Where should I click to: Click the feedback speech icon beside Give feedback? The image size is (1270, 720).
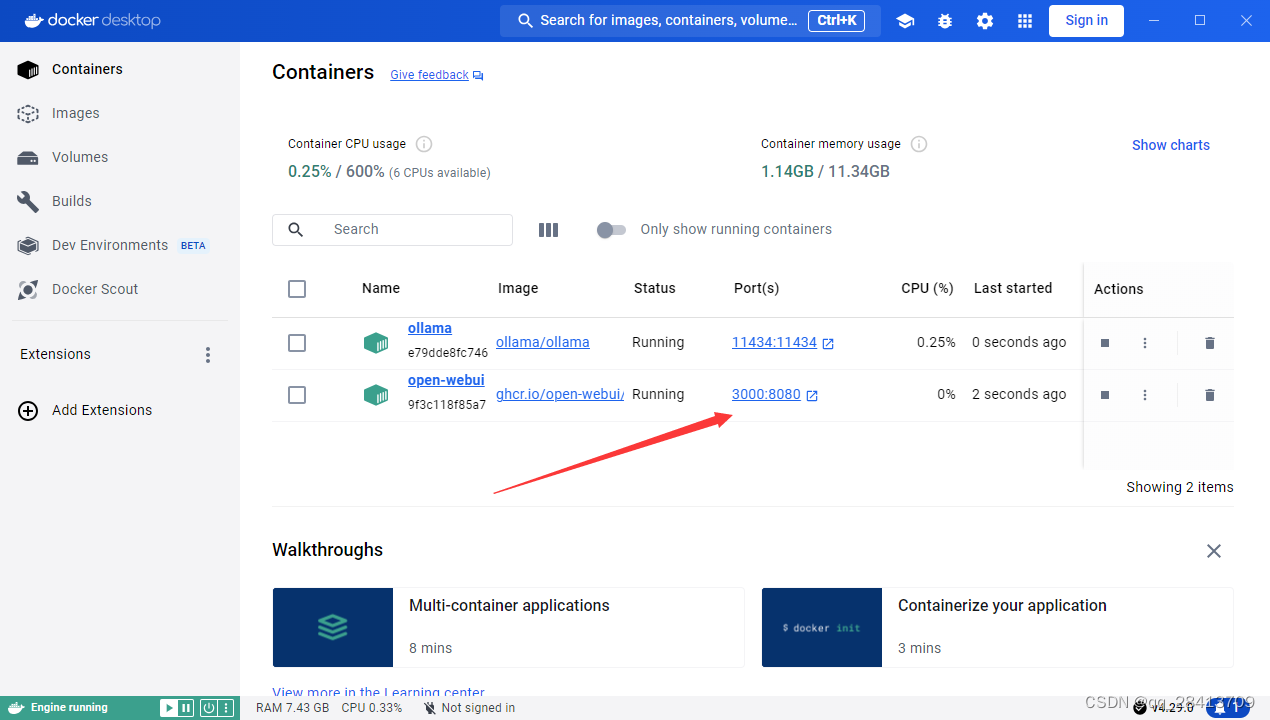[x=478, y=76]
